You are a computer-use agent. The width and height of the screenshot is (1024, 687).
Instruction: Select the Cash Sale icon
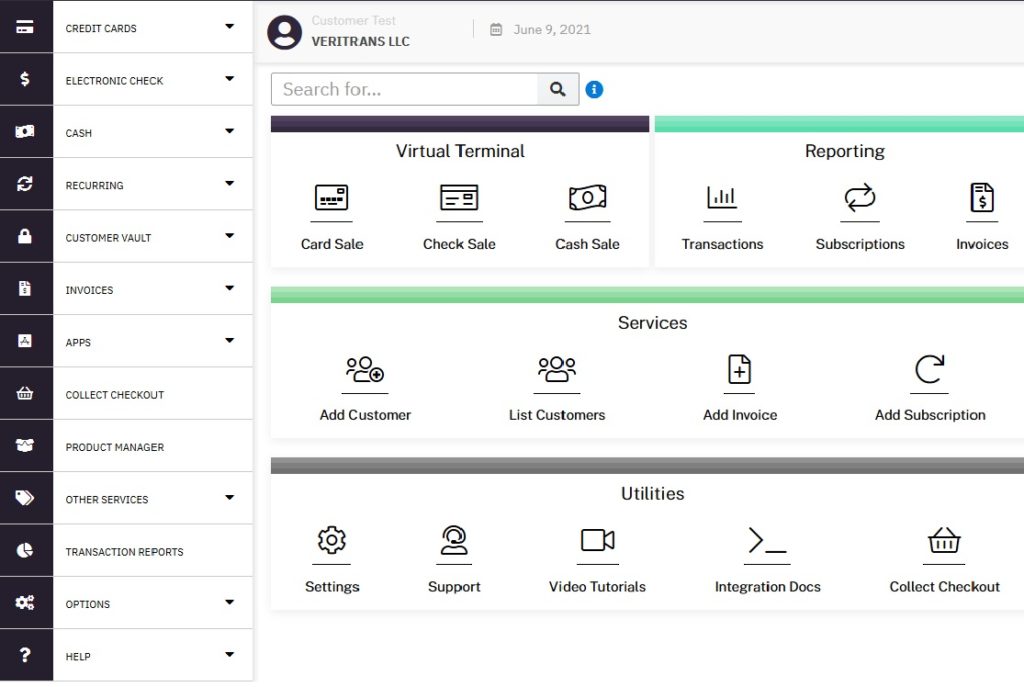click(x=587, y=198)
